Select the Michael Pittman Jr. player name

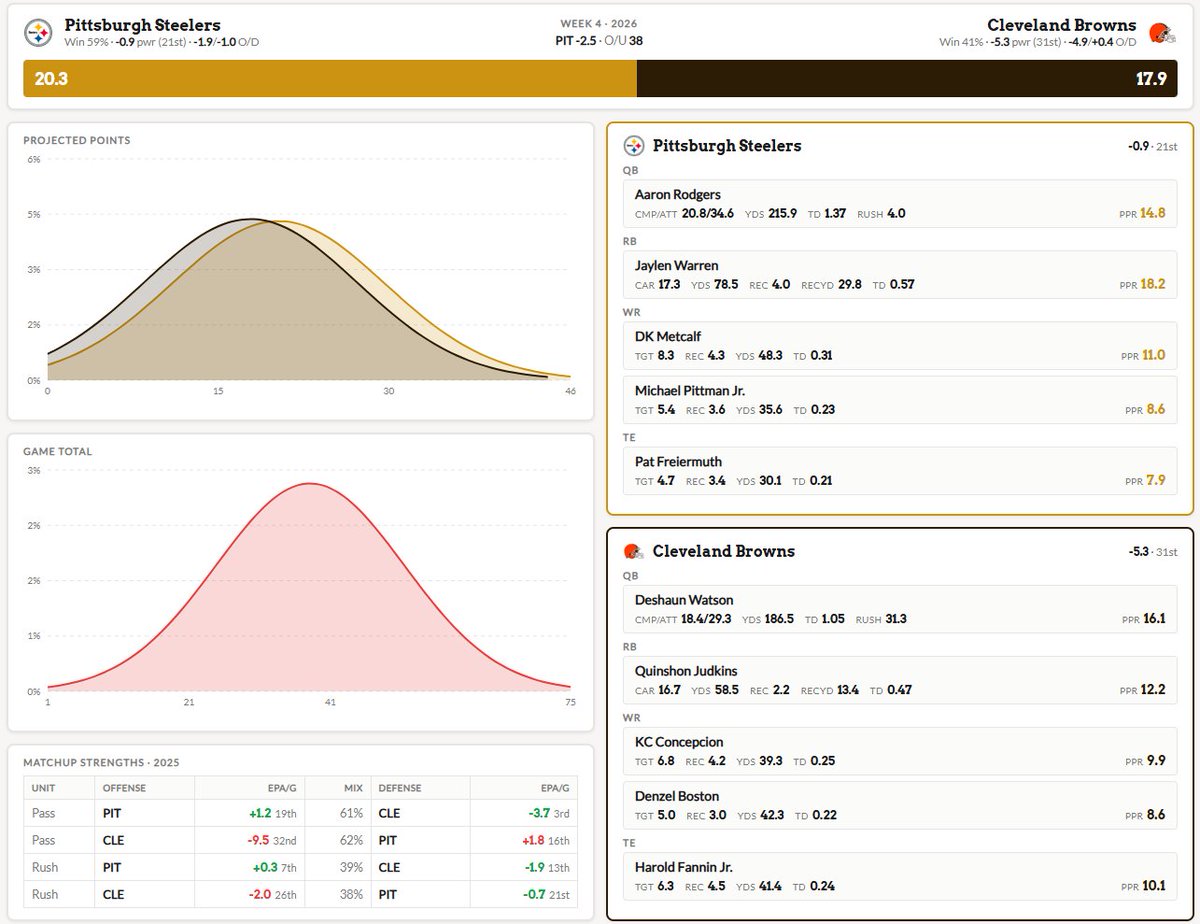690,390
